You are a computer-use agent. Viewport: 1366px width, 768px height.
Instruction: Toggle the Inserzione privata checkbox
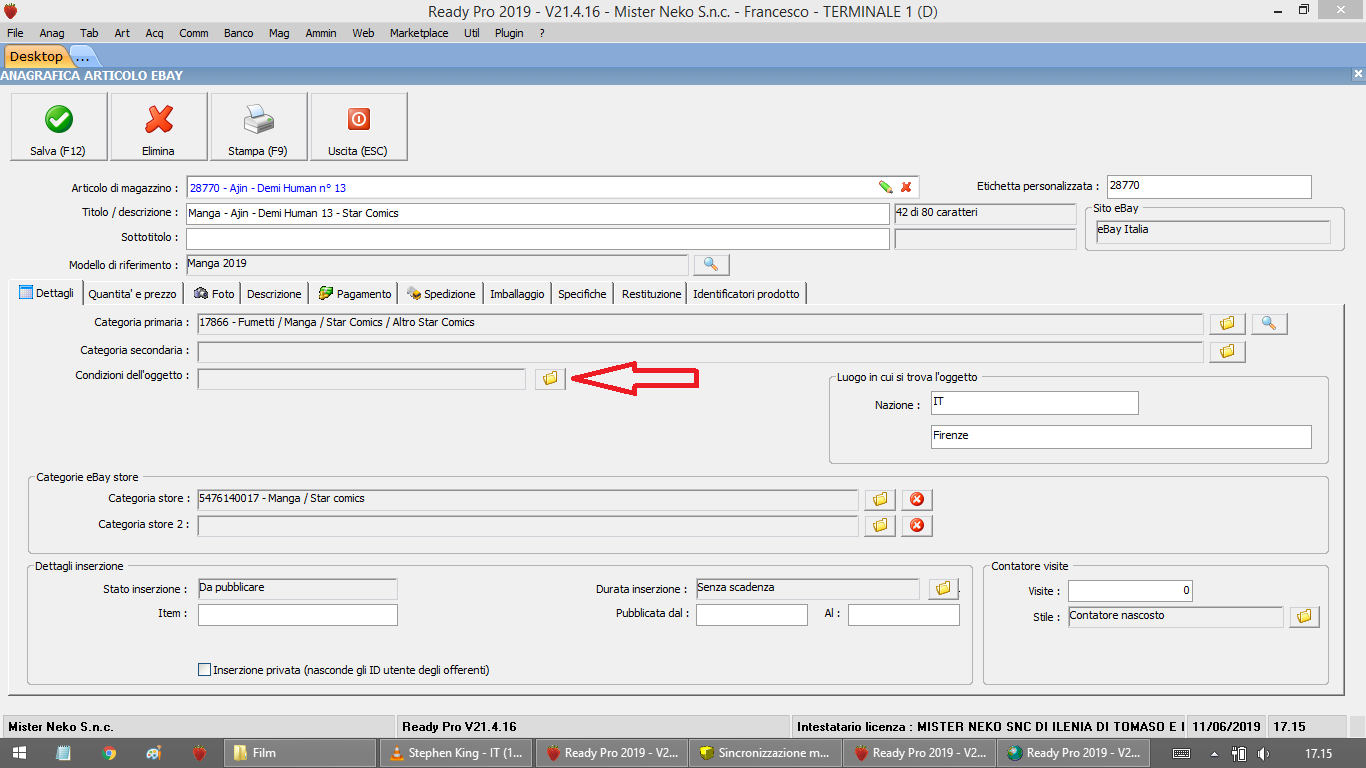[205, 670]
